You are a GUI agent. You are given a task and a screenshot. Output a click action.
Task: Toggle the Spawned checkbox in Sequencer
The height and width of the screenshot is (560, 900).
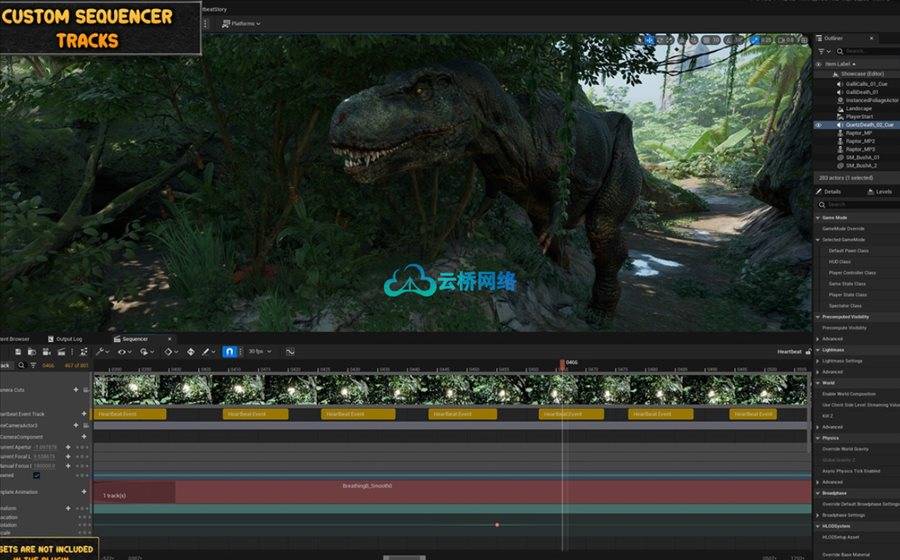[37, 475]
